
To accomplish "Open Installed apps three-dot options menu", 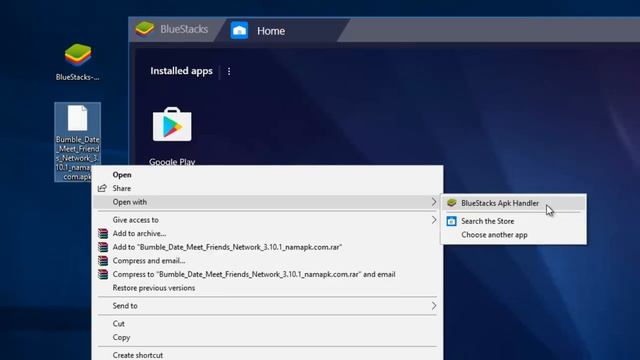I will 229,71.
